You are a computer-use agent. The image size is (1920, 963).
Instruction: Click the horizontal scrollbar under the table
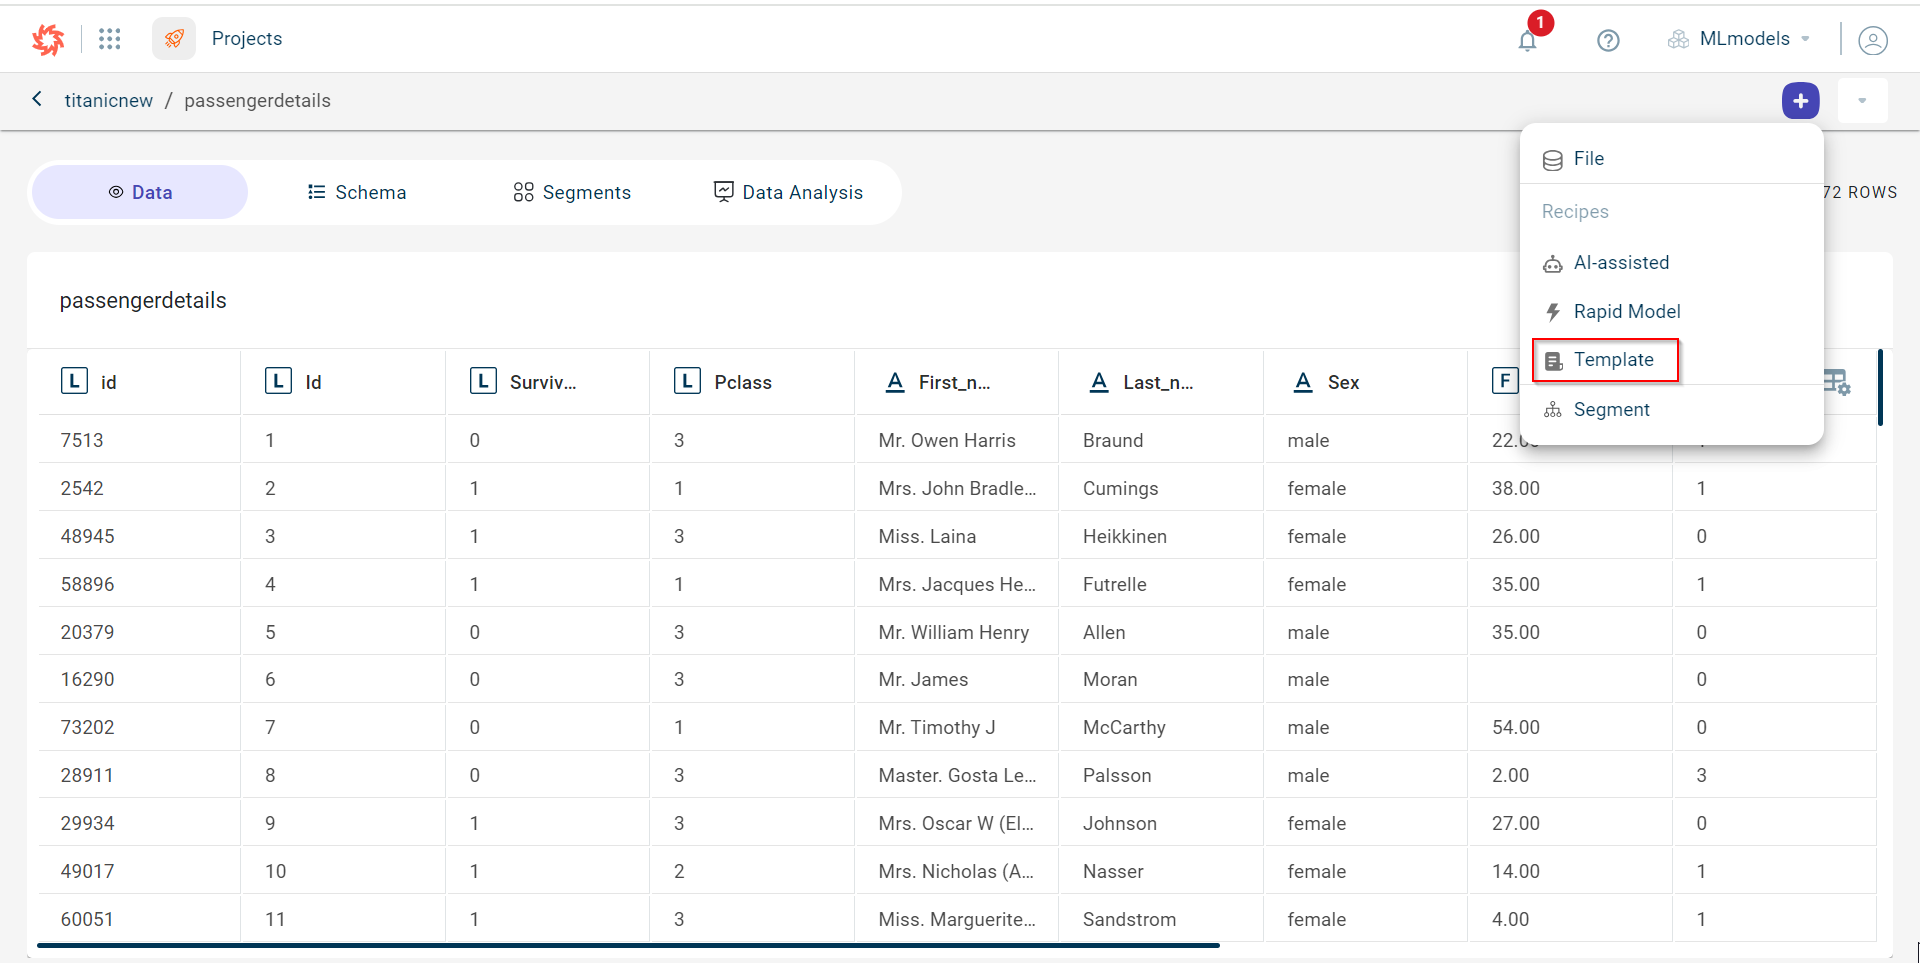[x=628, y=945]
